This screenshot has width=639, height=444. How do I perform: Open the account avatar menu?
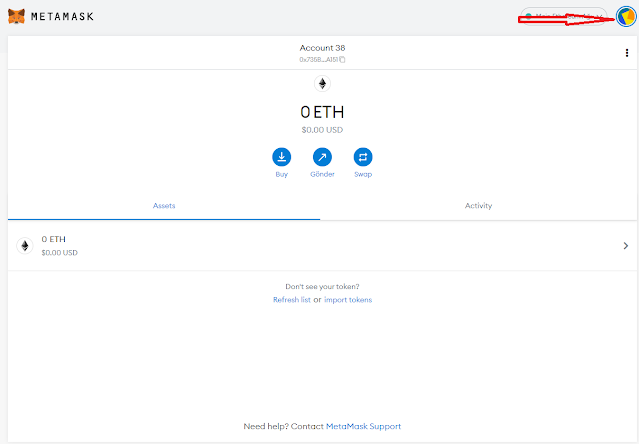coord(625,18)
